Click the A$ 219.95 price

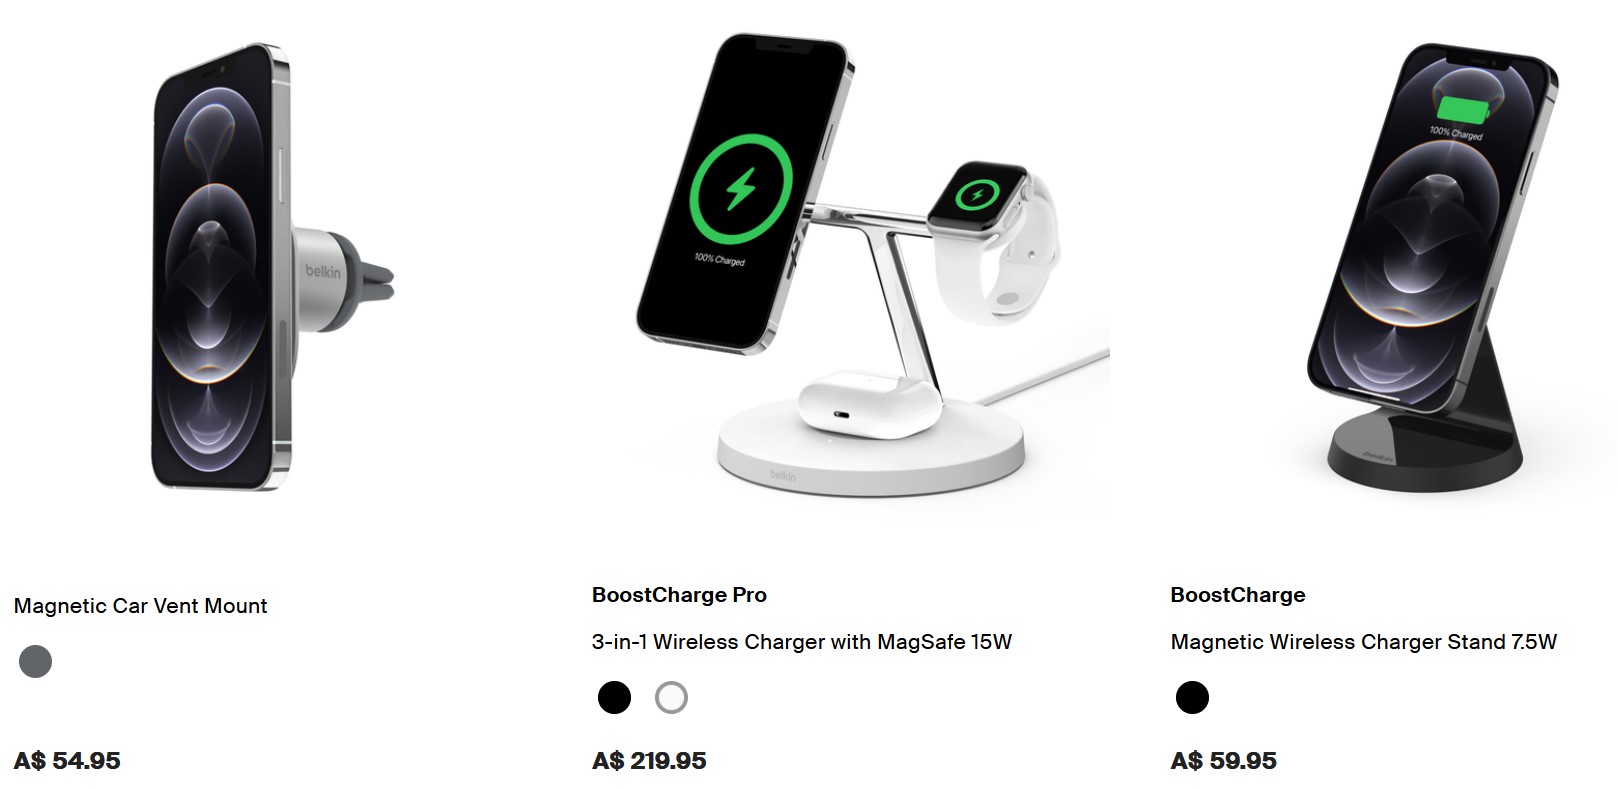pos(649,761)
